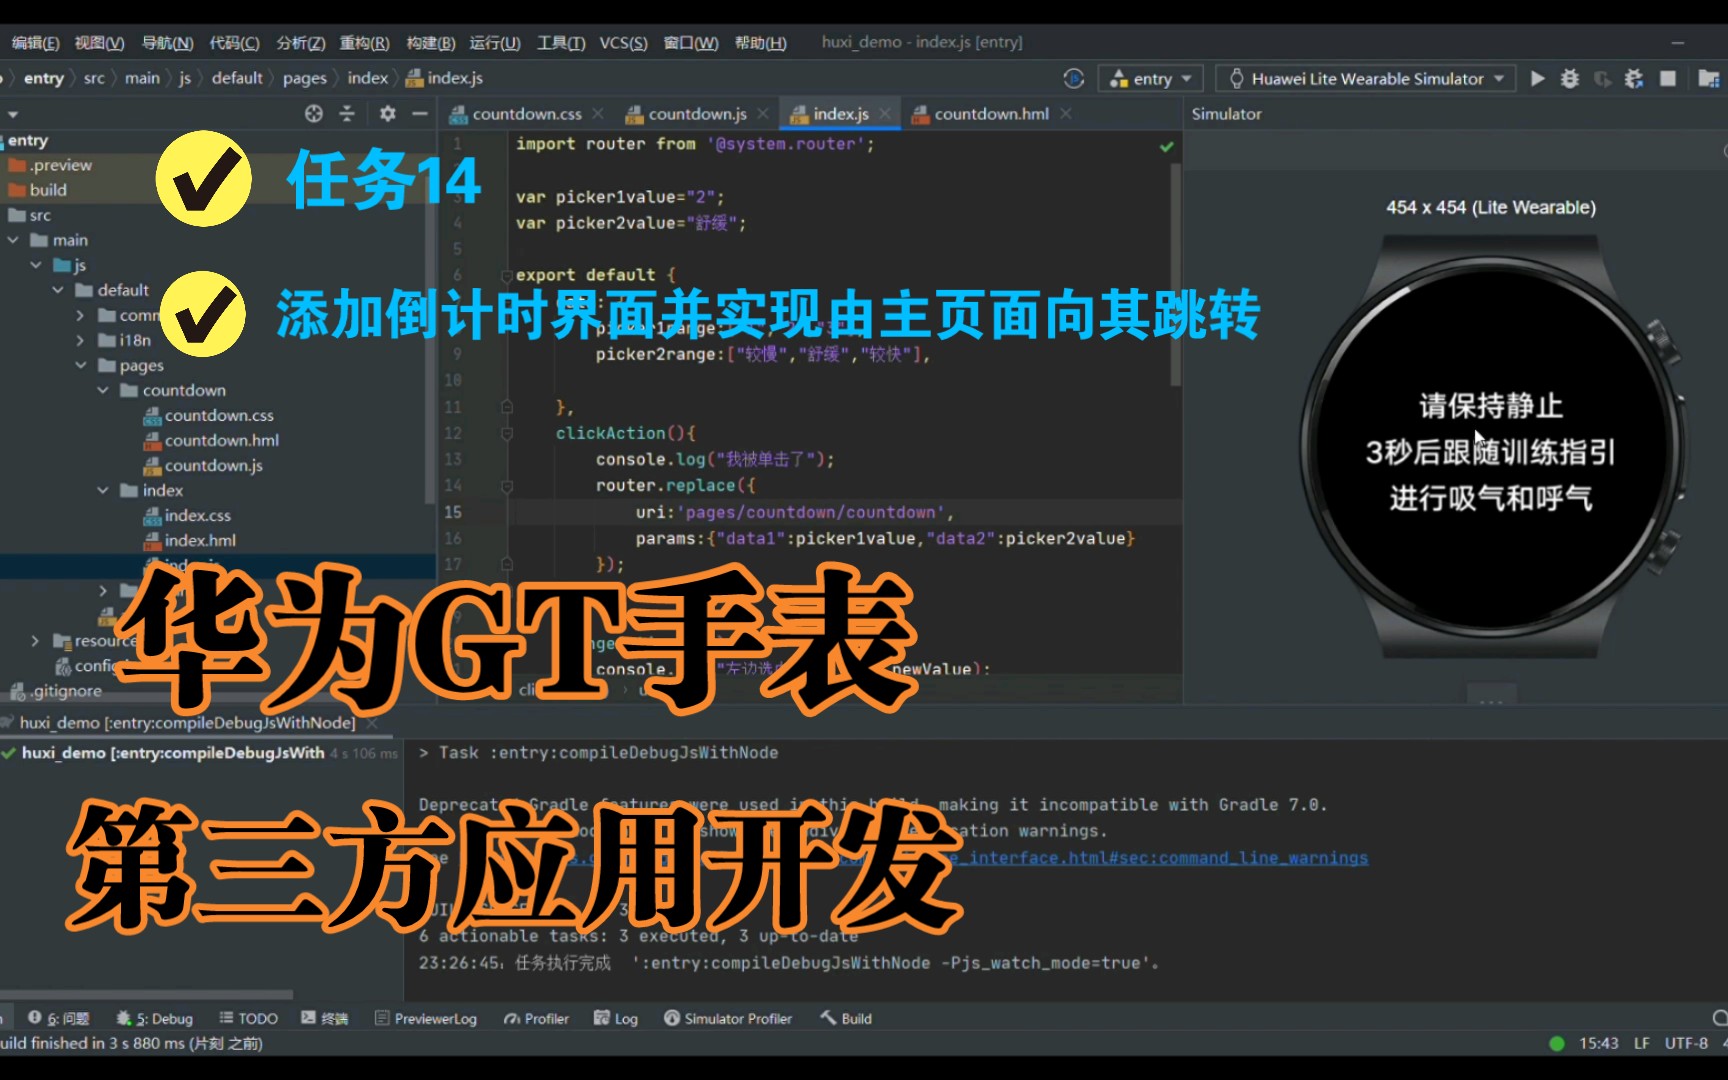
Task: Click the 15:43 cursor position in status bar
Action: [x=1598, y=1043]
